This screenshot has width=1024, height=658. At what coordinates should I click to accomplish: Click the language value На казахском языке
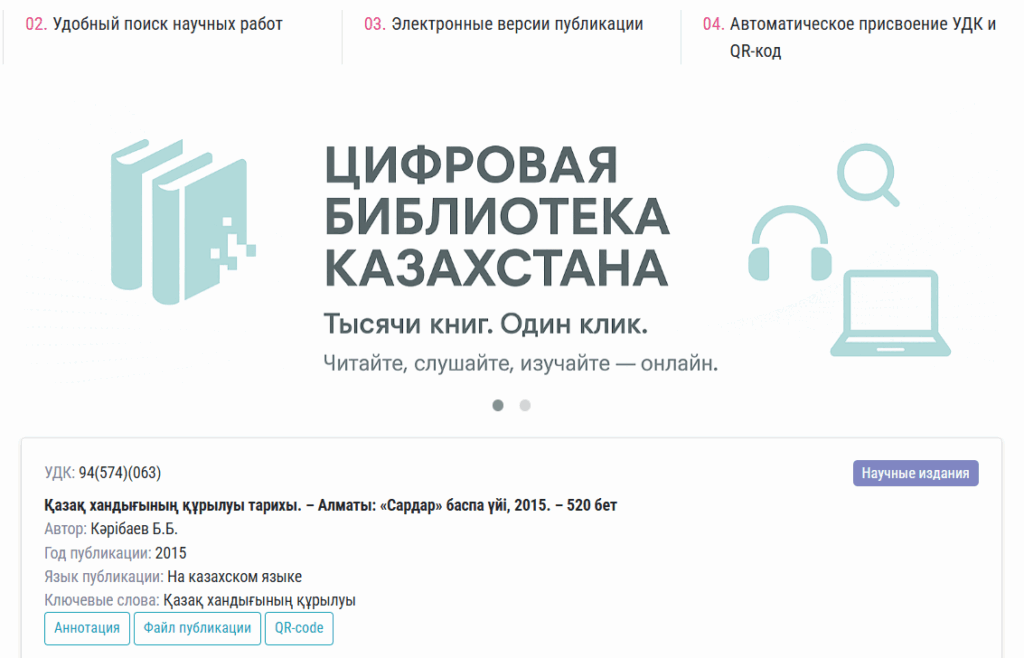234,577
